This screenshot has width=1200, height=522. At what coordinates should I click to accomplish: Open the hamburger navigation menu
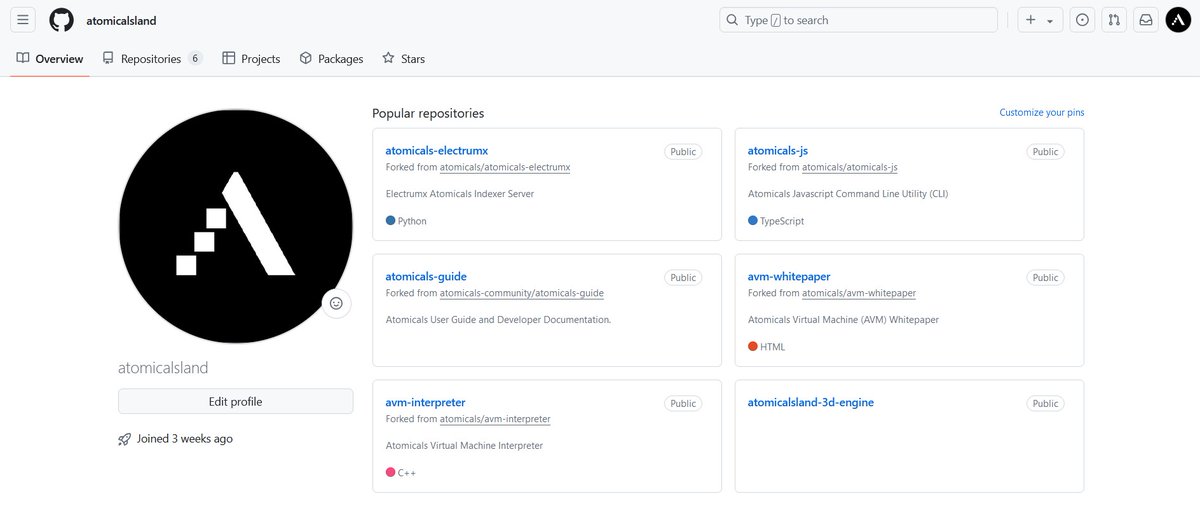pyautogui.click(x=23, y=20)
